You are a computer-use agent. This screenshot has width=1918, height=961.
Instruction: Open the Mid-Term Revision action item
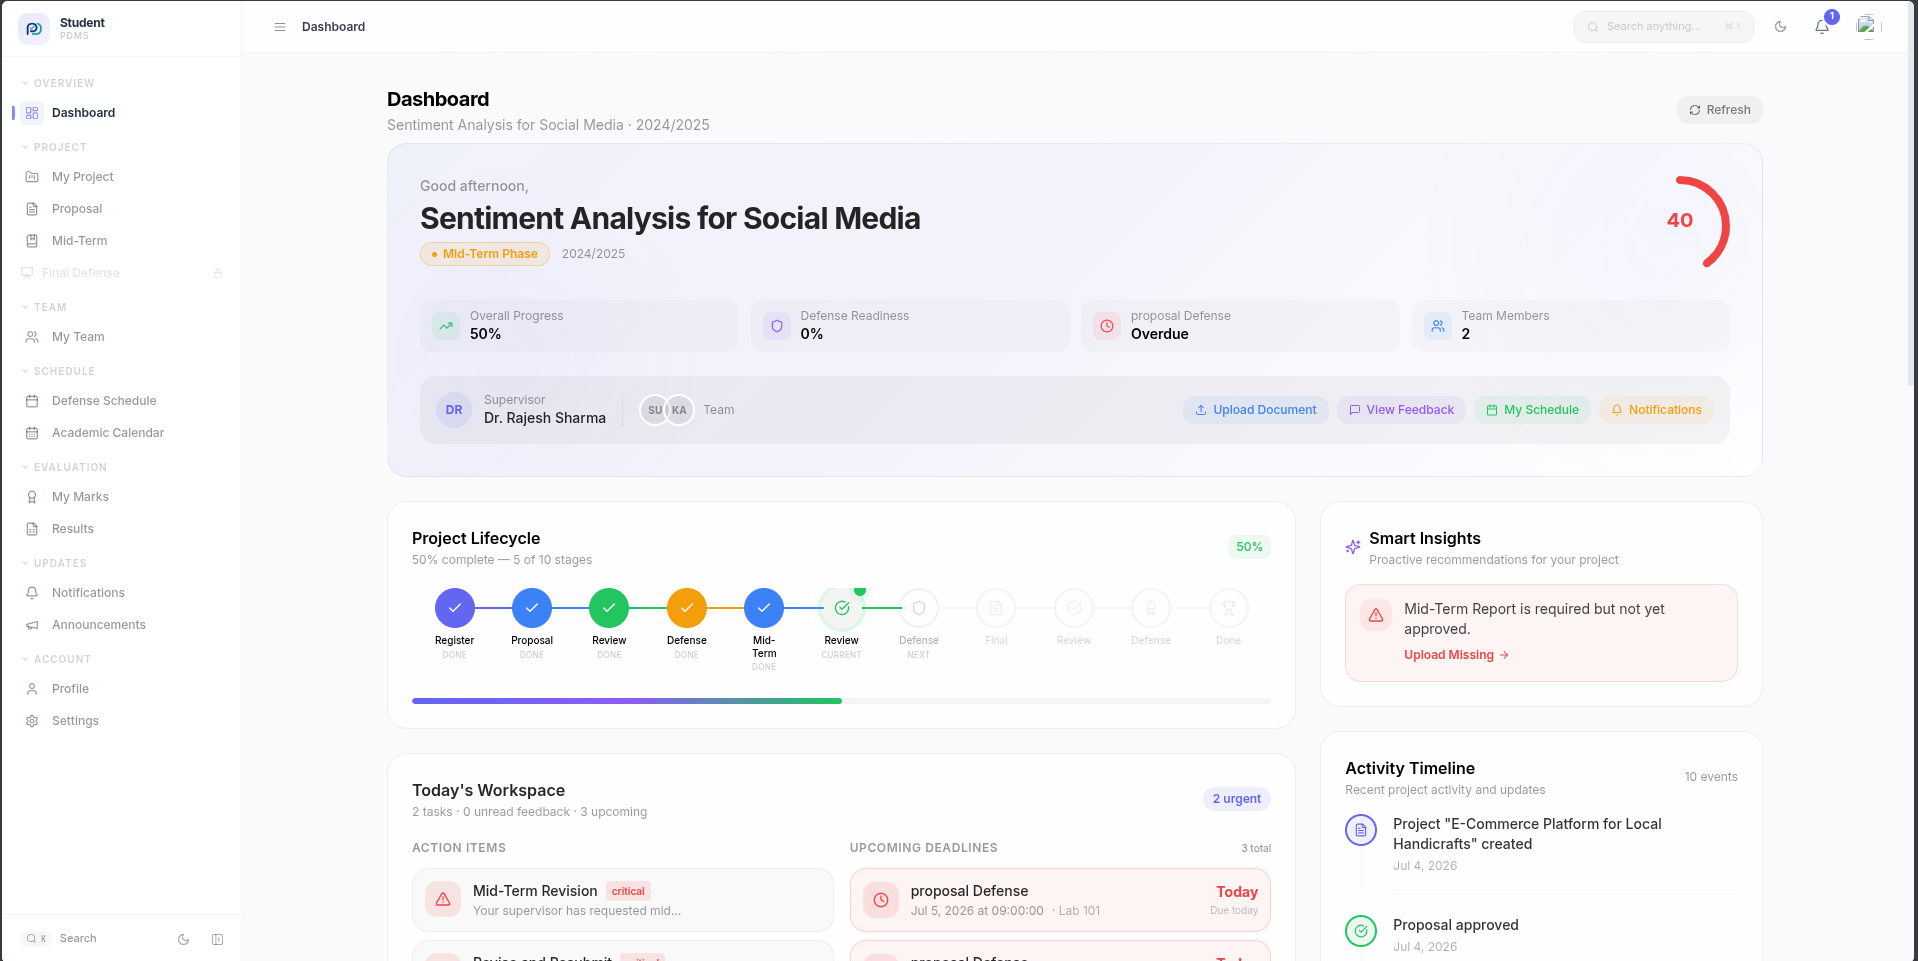coord(623,900)
